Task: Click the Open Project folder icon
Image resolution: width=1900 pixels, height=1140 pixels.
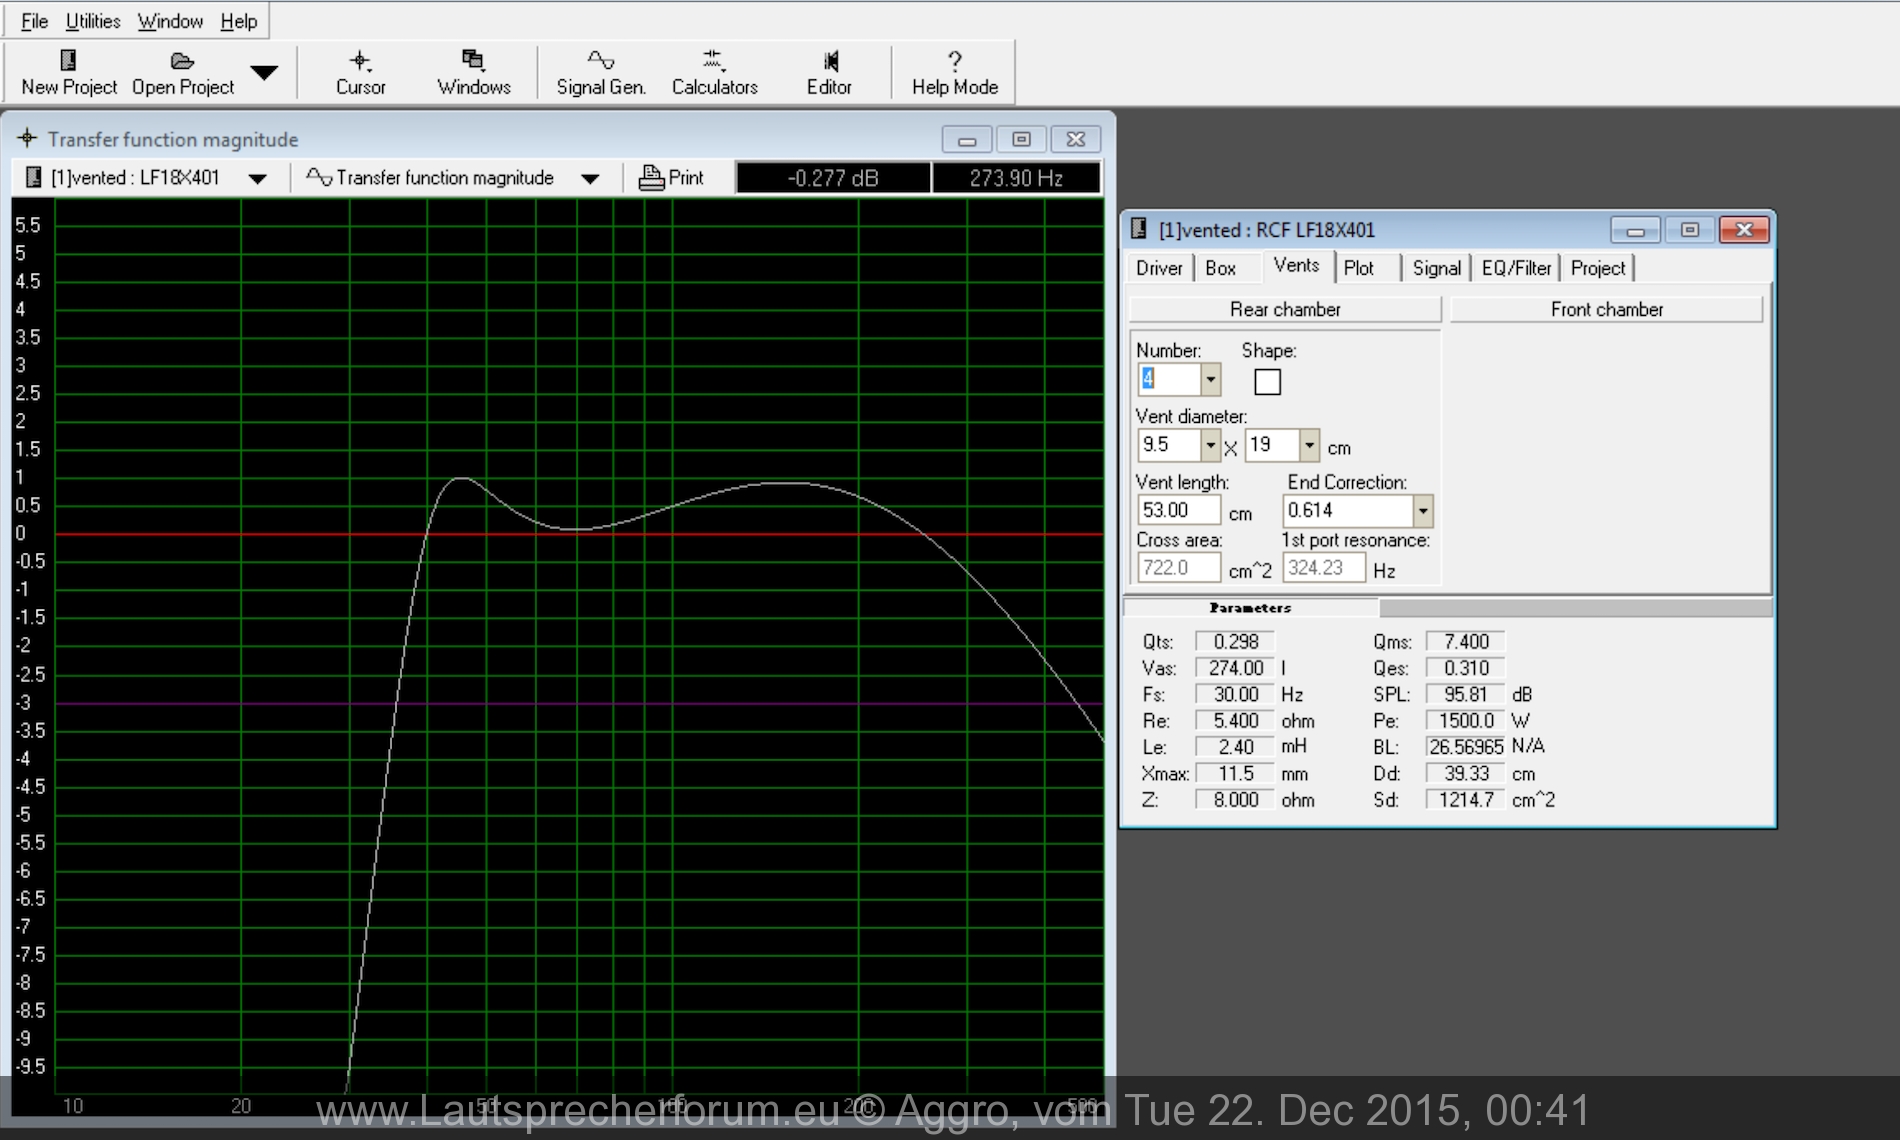Action: [182, 61]
